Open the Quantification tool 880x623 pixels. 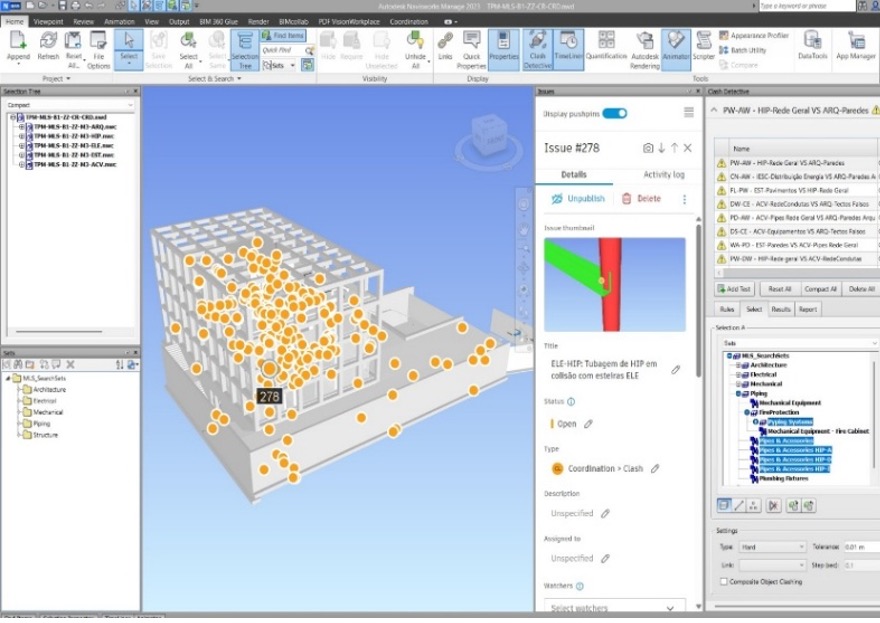point(606,47)
